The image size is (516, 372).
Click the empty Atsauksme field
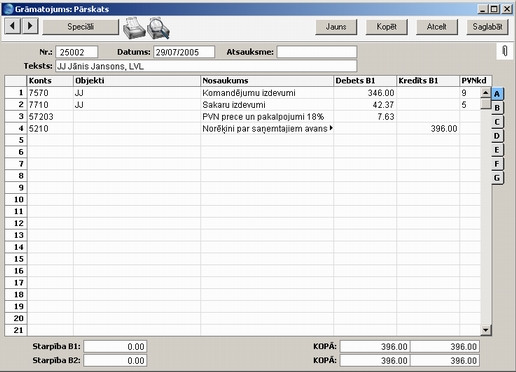317,52
